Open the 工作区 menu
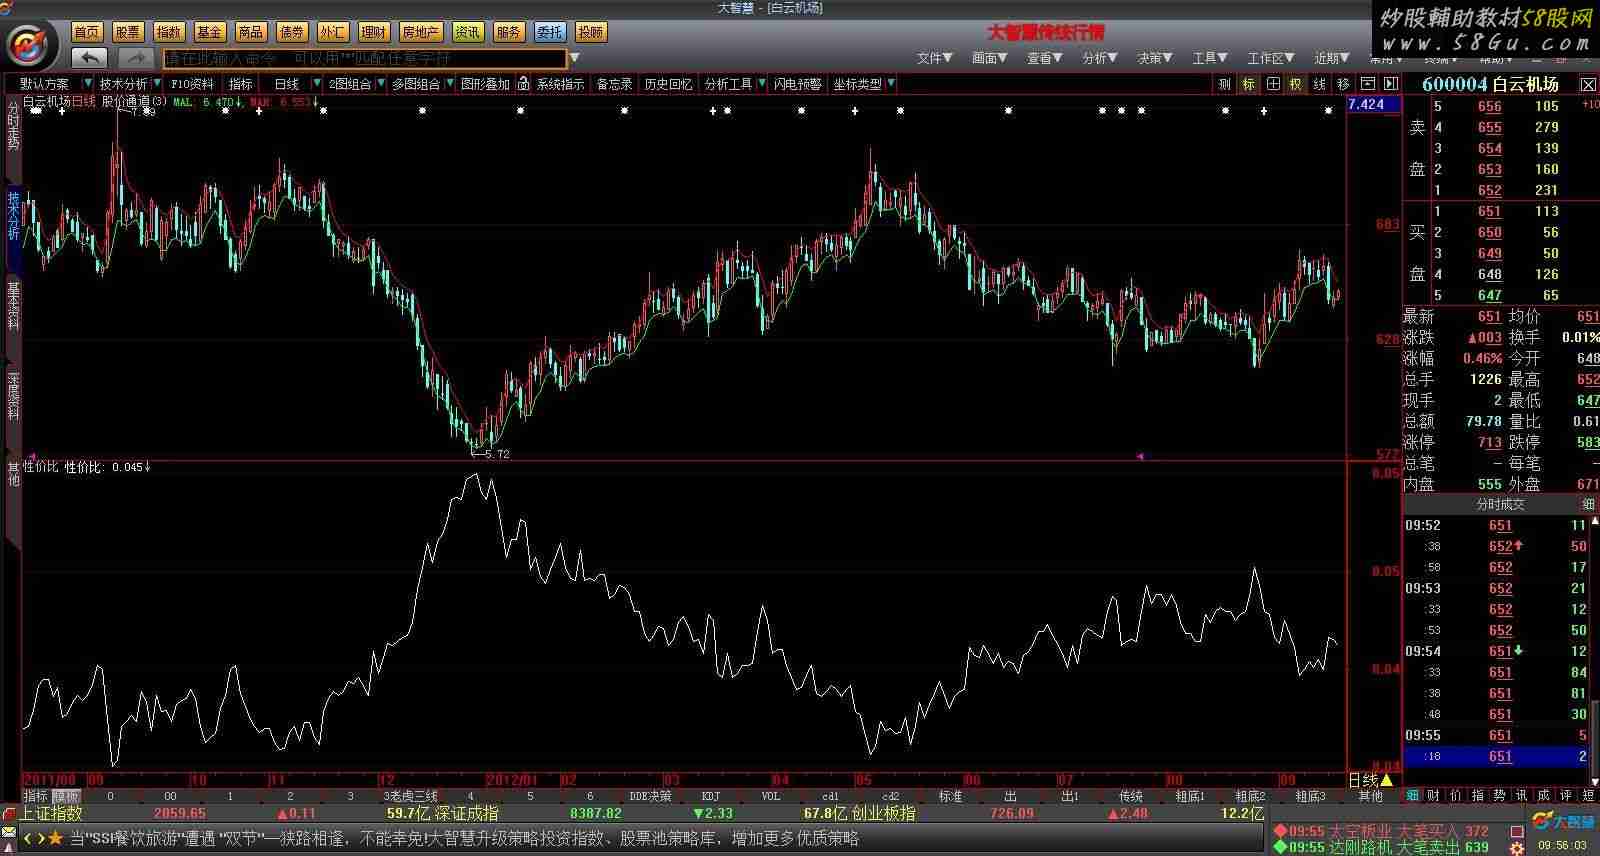 1270,58
